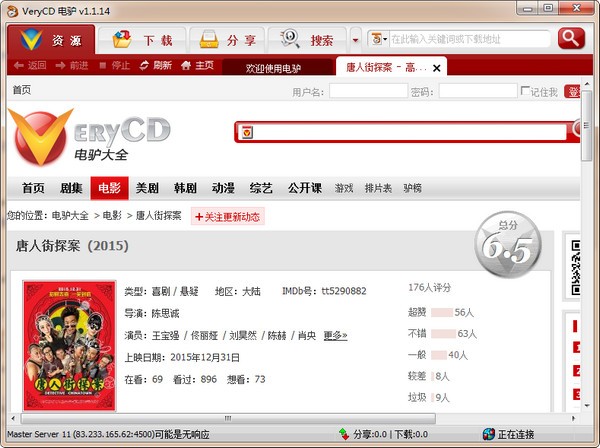
Task: Click IMDb number tt5290882
Action: coord(344,291)
